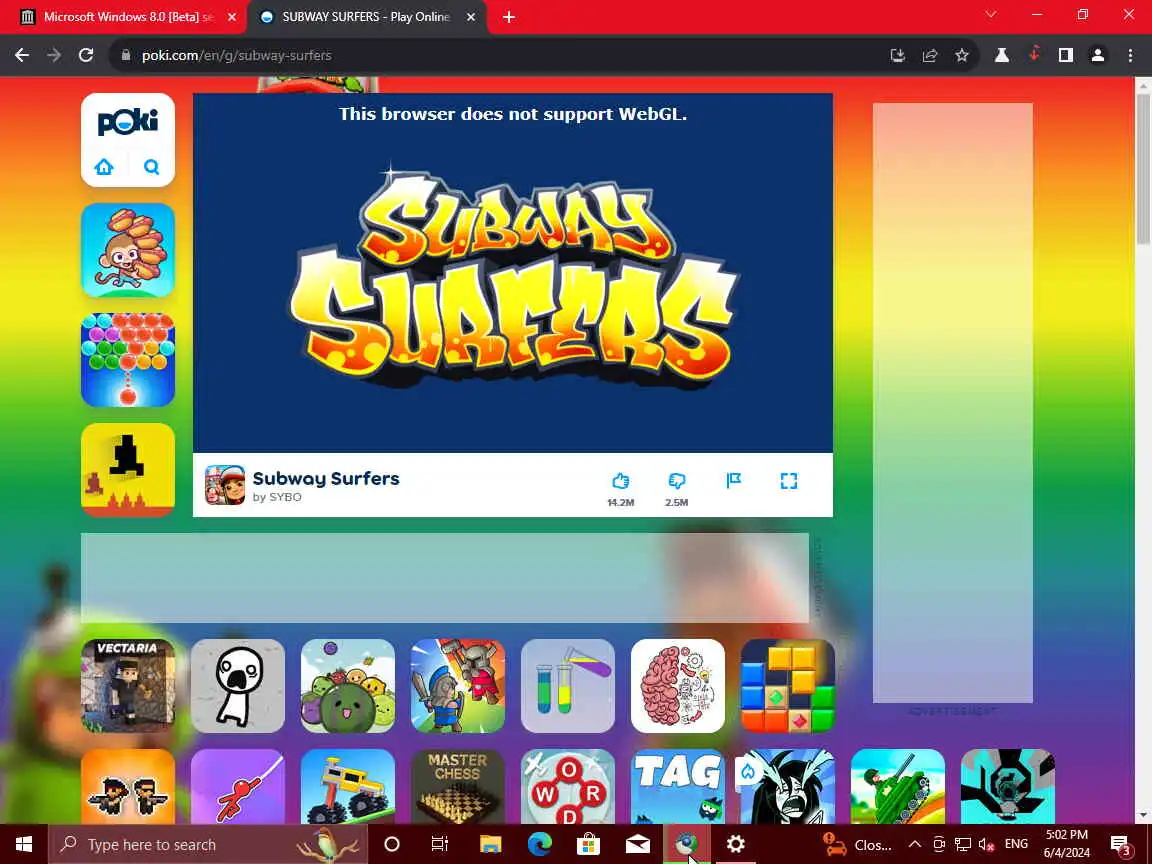The height and width of the screenshot is (864, 1152).
Task: Open Task View on taskbar
Action: click(439, 844)
